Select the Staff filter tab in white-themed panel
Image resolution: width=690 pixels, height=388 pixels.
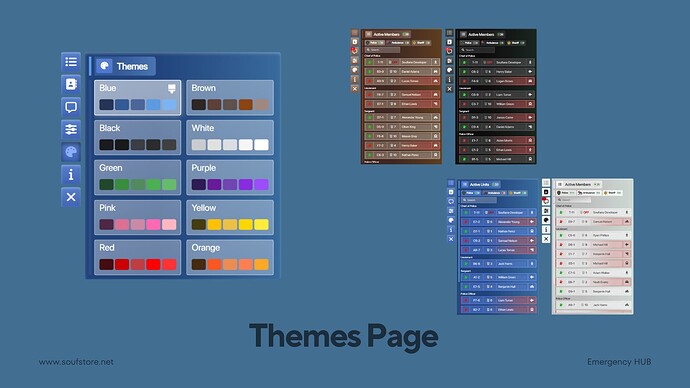tap(613, 193)
